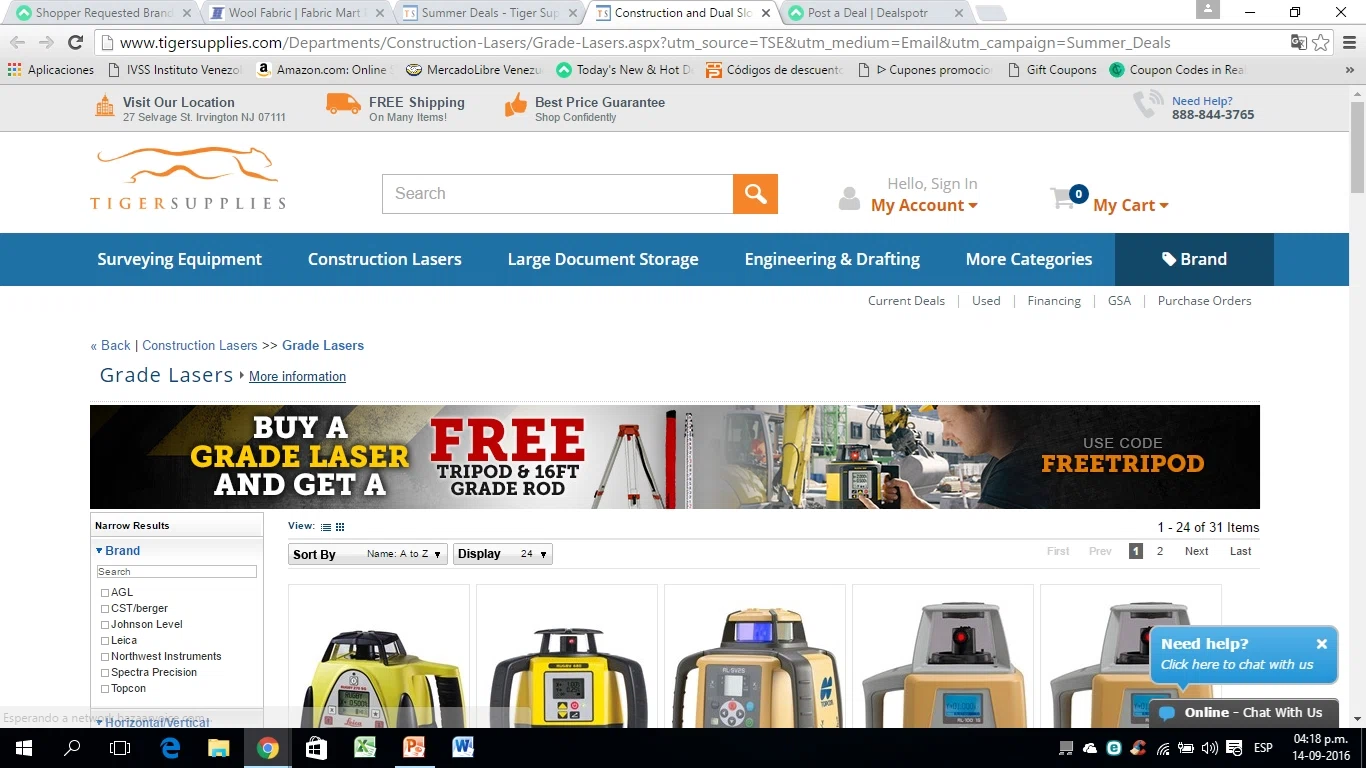Open Engineering & Drafting menu
Viewport: 1366px width, 768px height.
(832, 259)
